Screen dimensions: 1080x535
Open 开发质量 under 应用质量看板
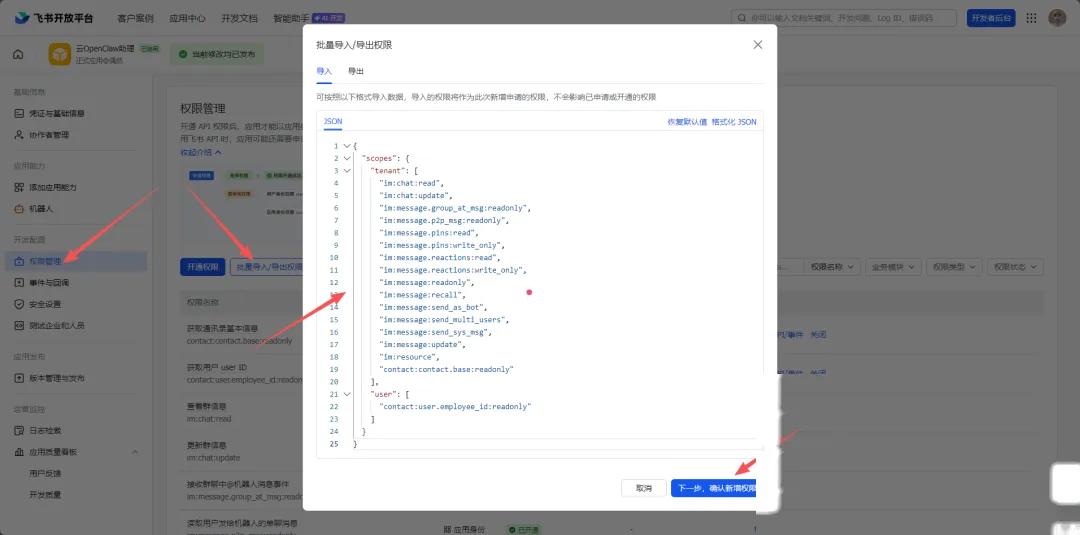pyautogui.click(x=45, y=494)
